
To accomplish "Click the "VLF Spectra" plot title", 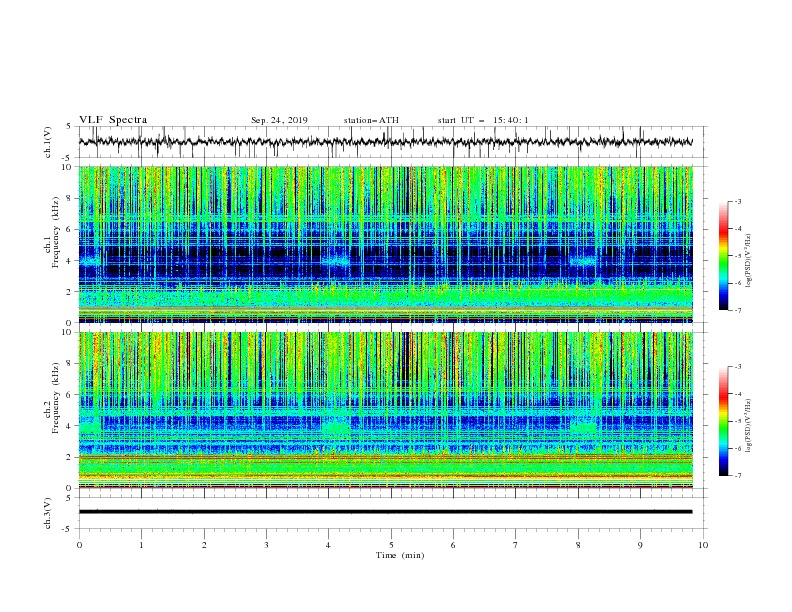I will coord(113,120).
